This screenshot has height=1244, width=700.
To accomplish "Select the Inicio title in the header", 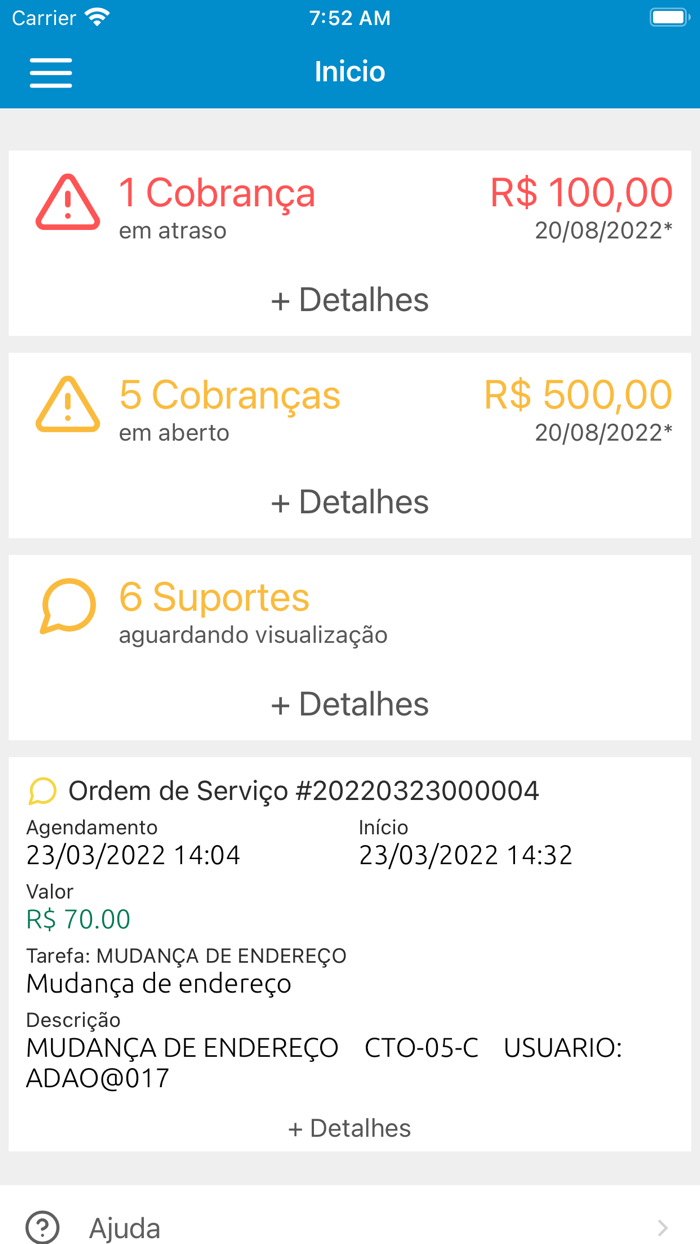I will (349, 72).
